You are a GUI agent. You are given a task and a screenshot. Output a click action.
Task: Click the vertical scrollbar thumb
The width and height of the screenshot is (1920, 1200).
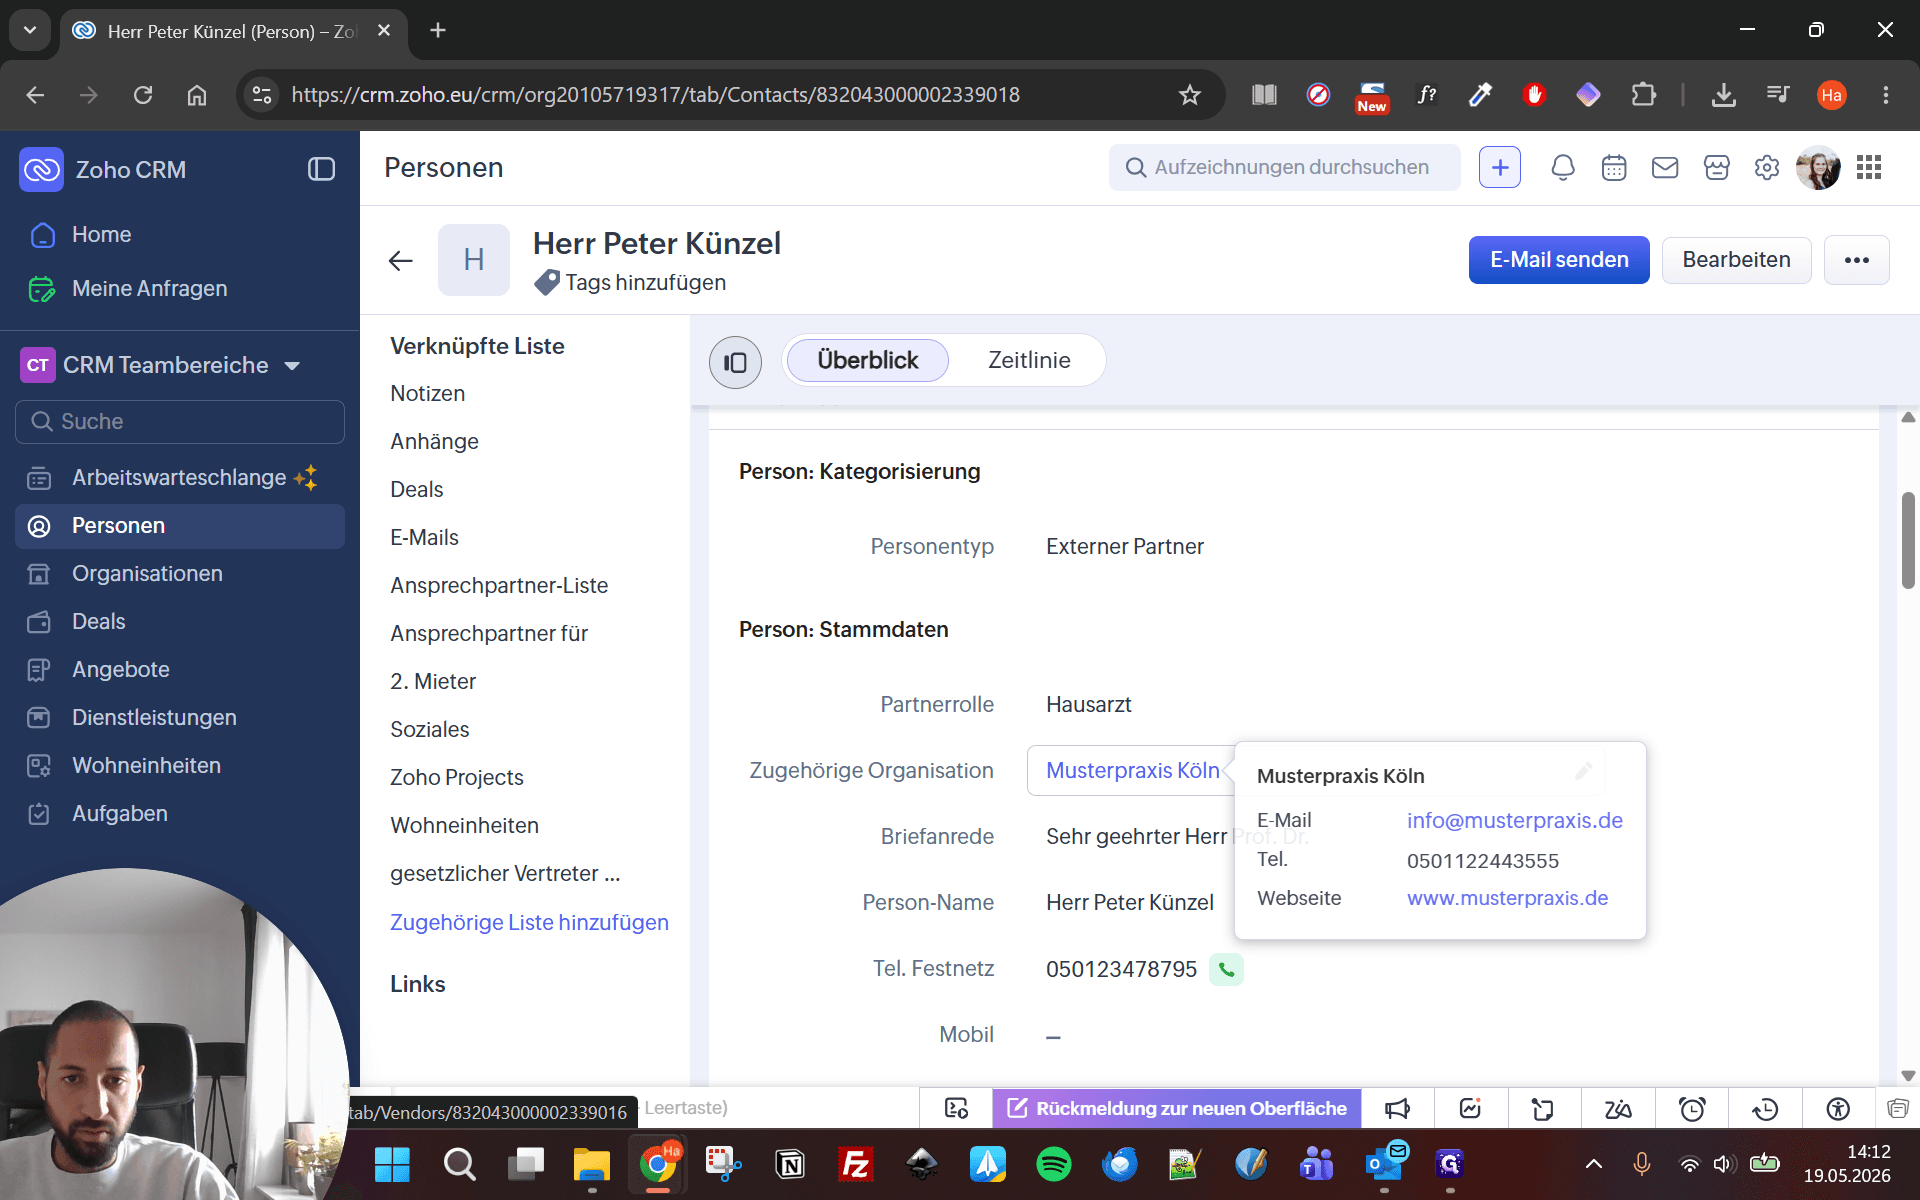pyautogui.click(x=1908, y=540)
